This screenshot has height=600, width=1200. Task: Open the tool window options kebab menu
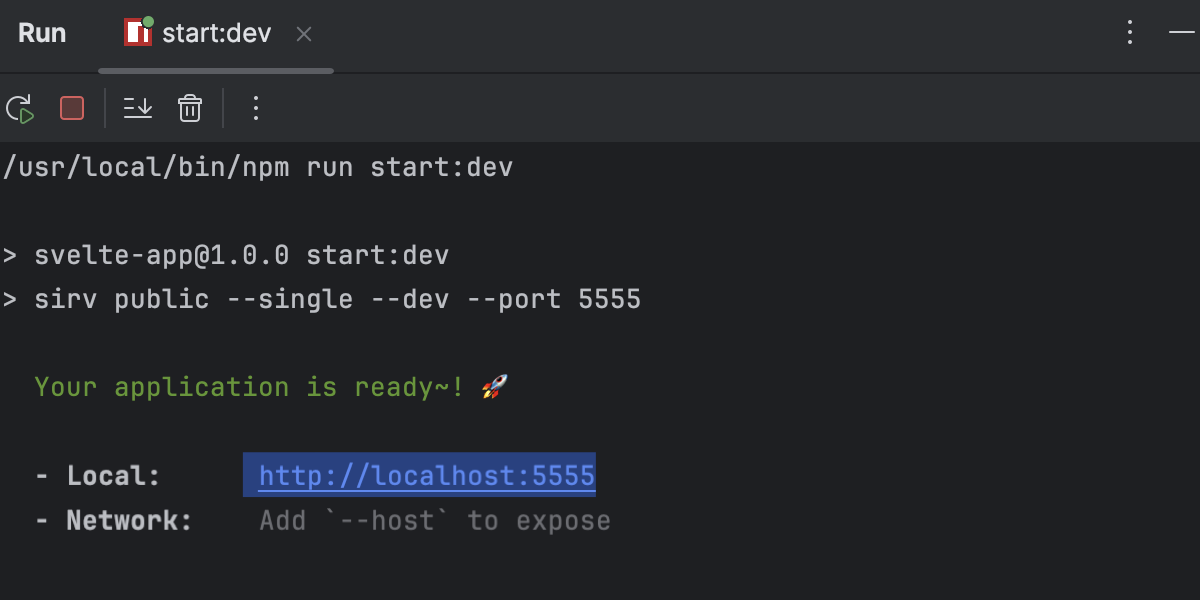(1129, 33)
